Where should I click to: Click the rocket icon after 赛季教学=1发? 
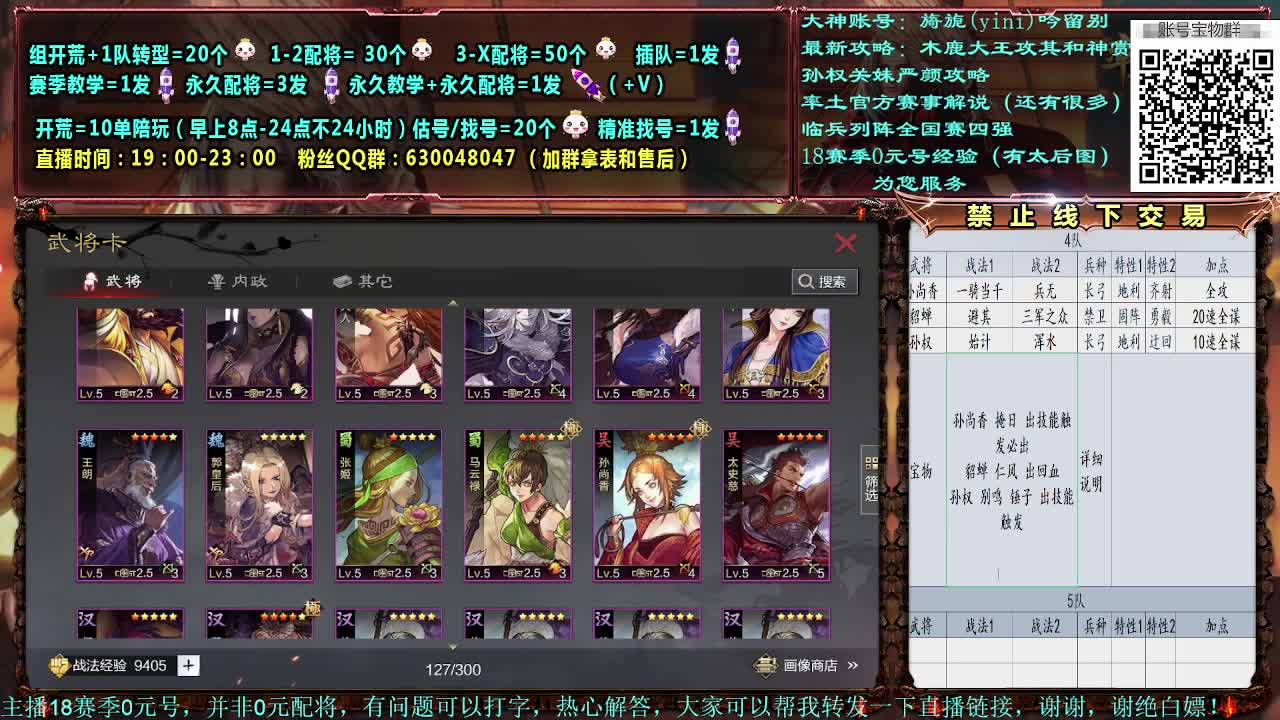(x=167, y=84)
